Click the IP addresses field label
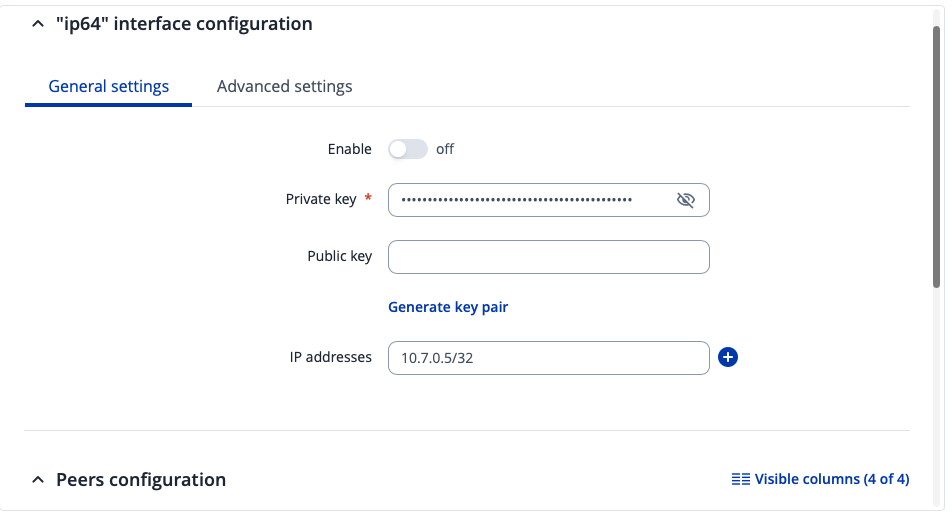This screenshot has width=952, height=519. pos(329,357)
